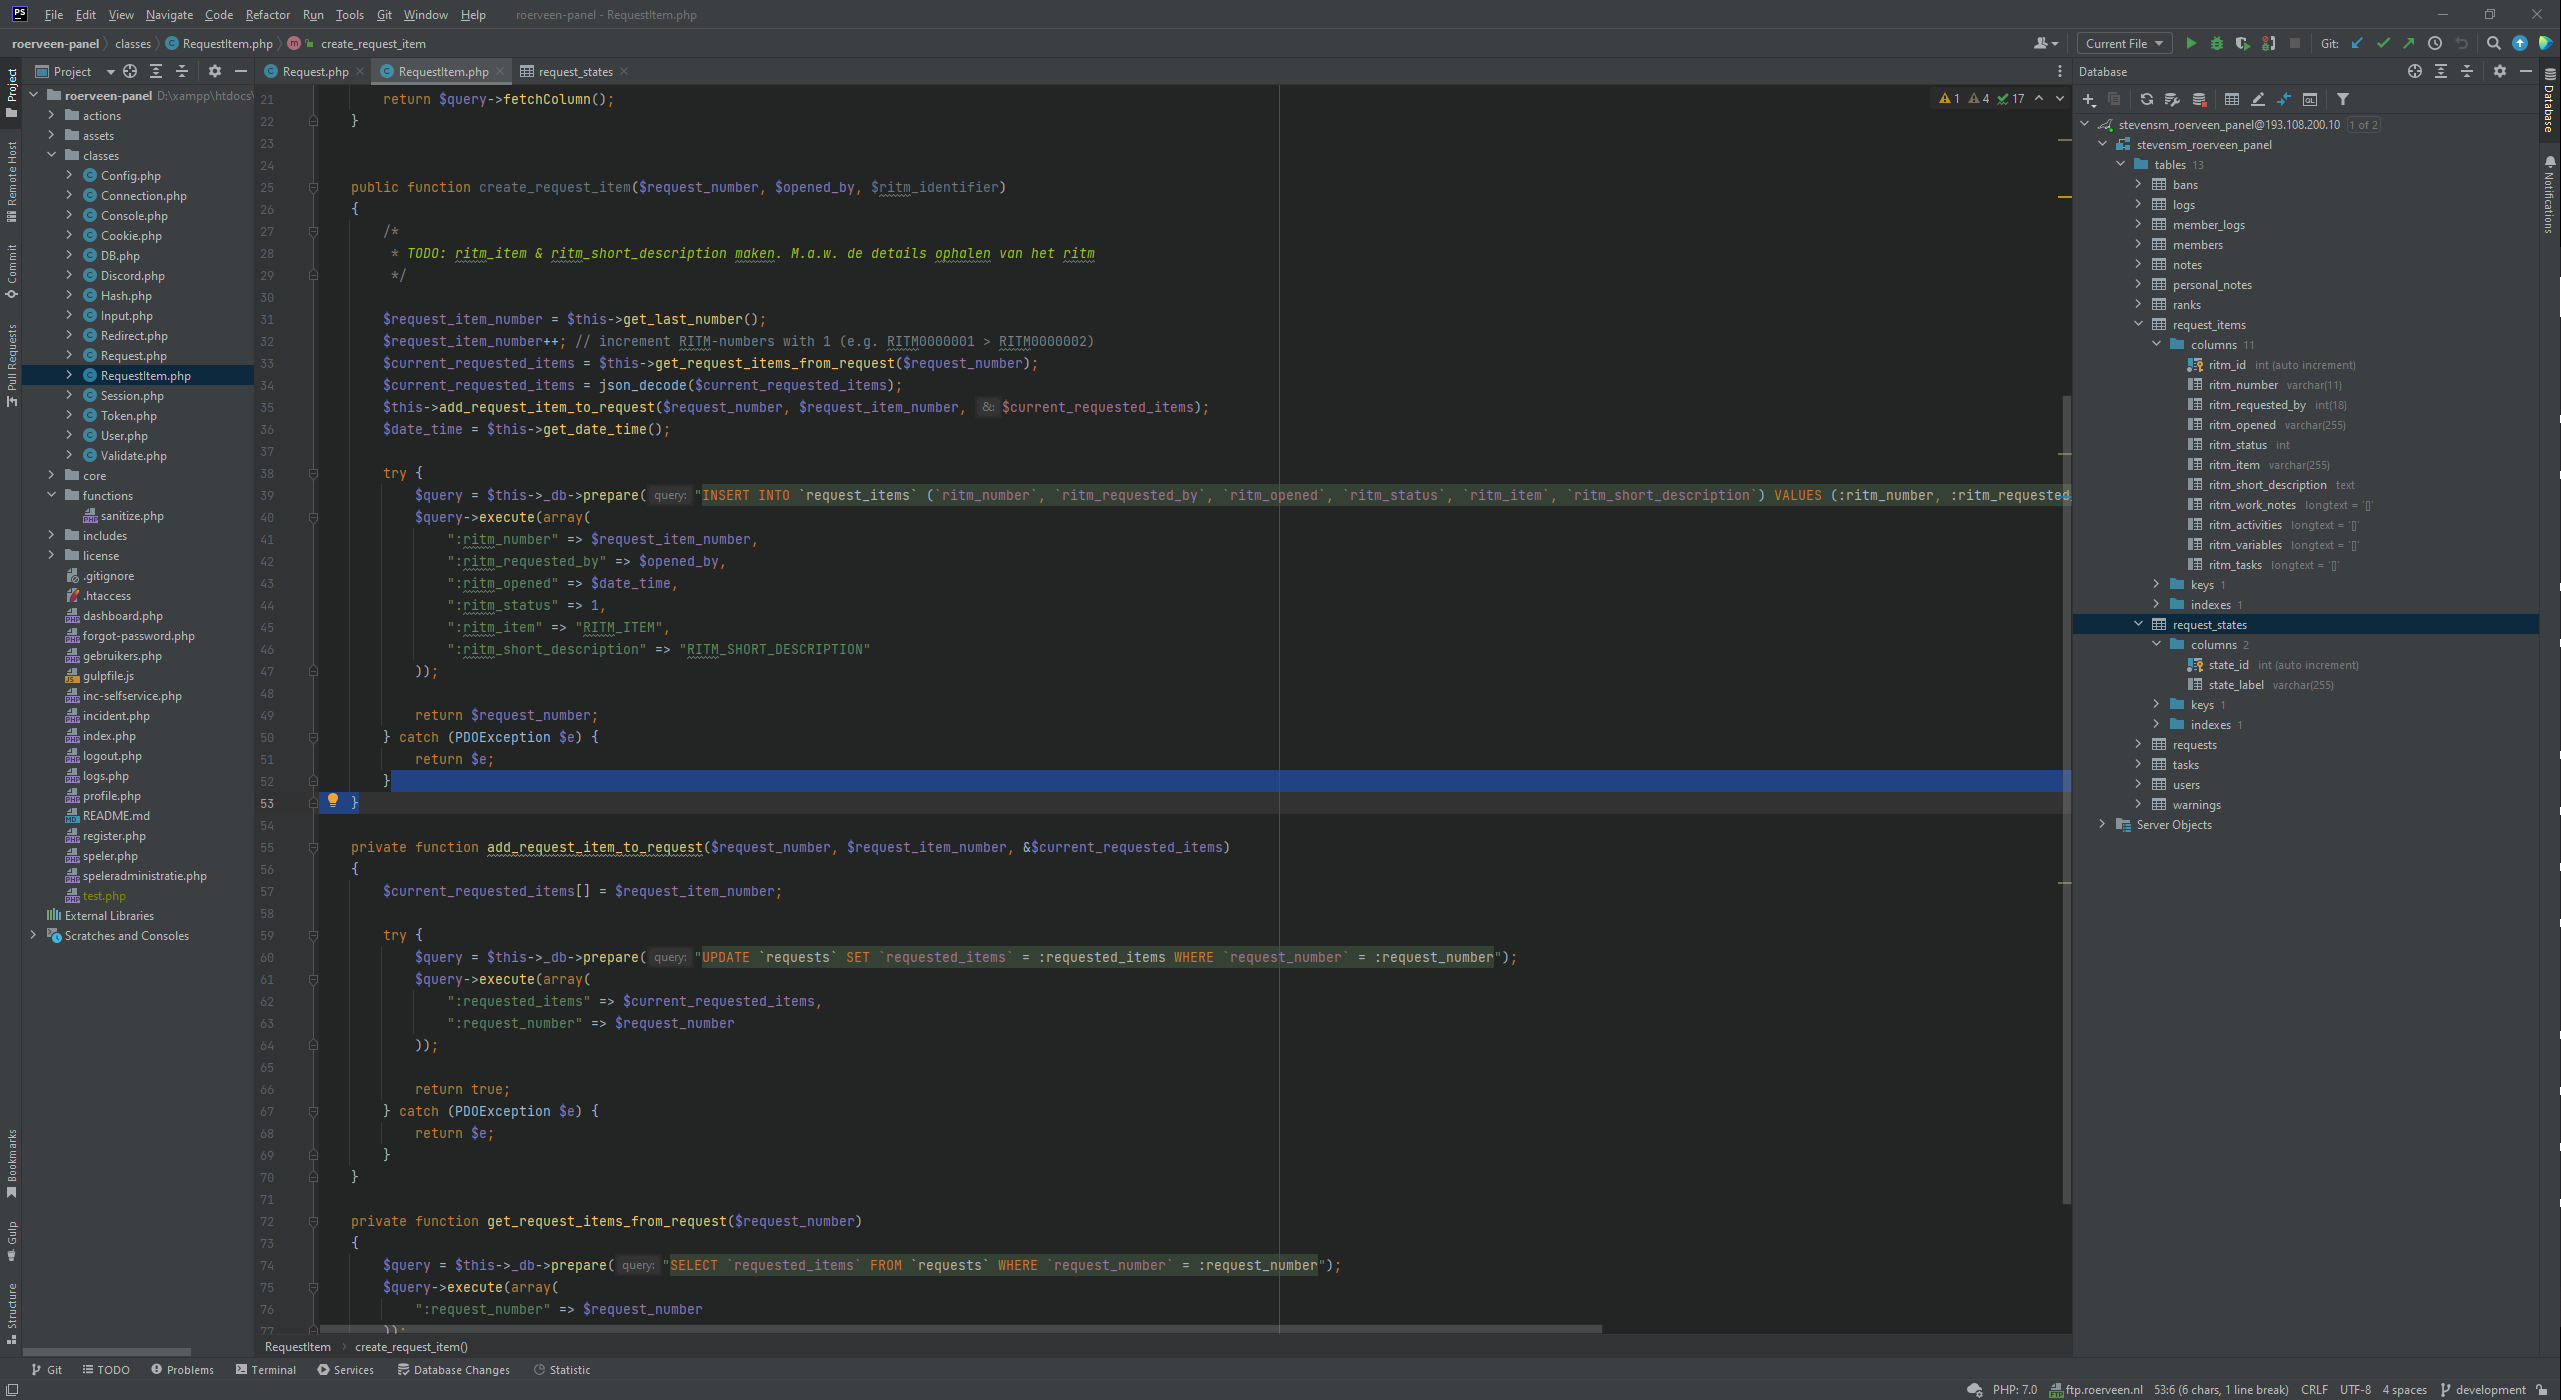
Task: Toggle the Database tool window stripe button
Action: [x=2549, y=100]
